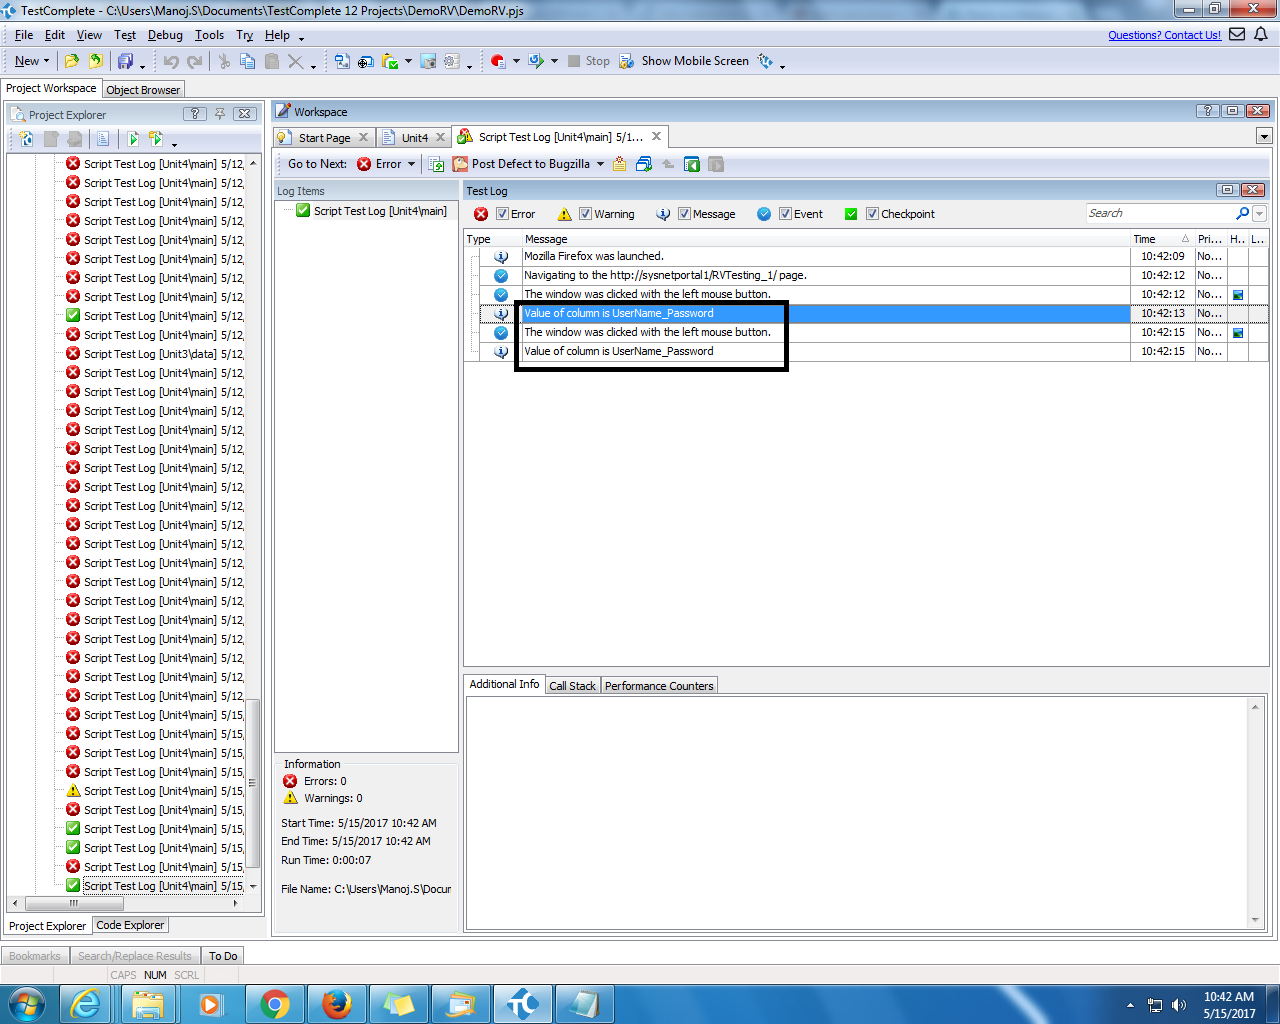Open the workspace tab list dropdown
Screen dimensions: 1280x1024
pyautogui.click(x=1264, y=137)
